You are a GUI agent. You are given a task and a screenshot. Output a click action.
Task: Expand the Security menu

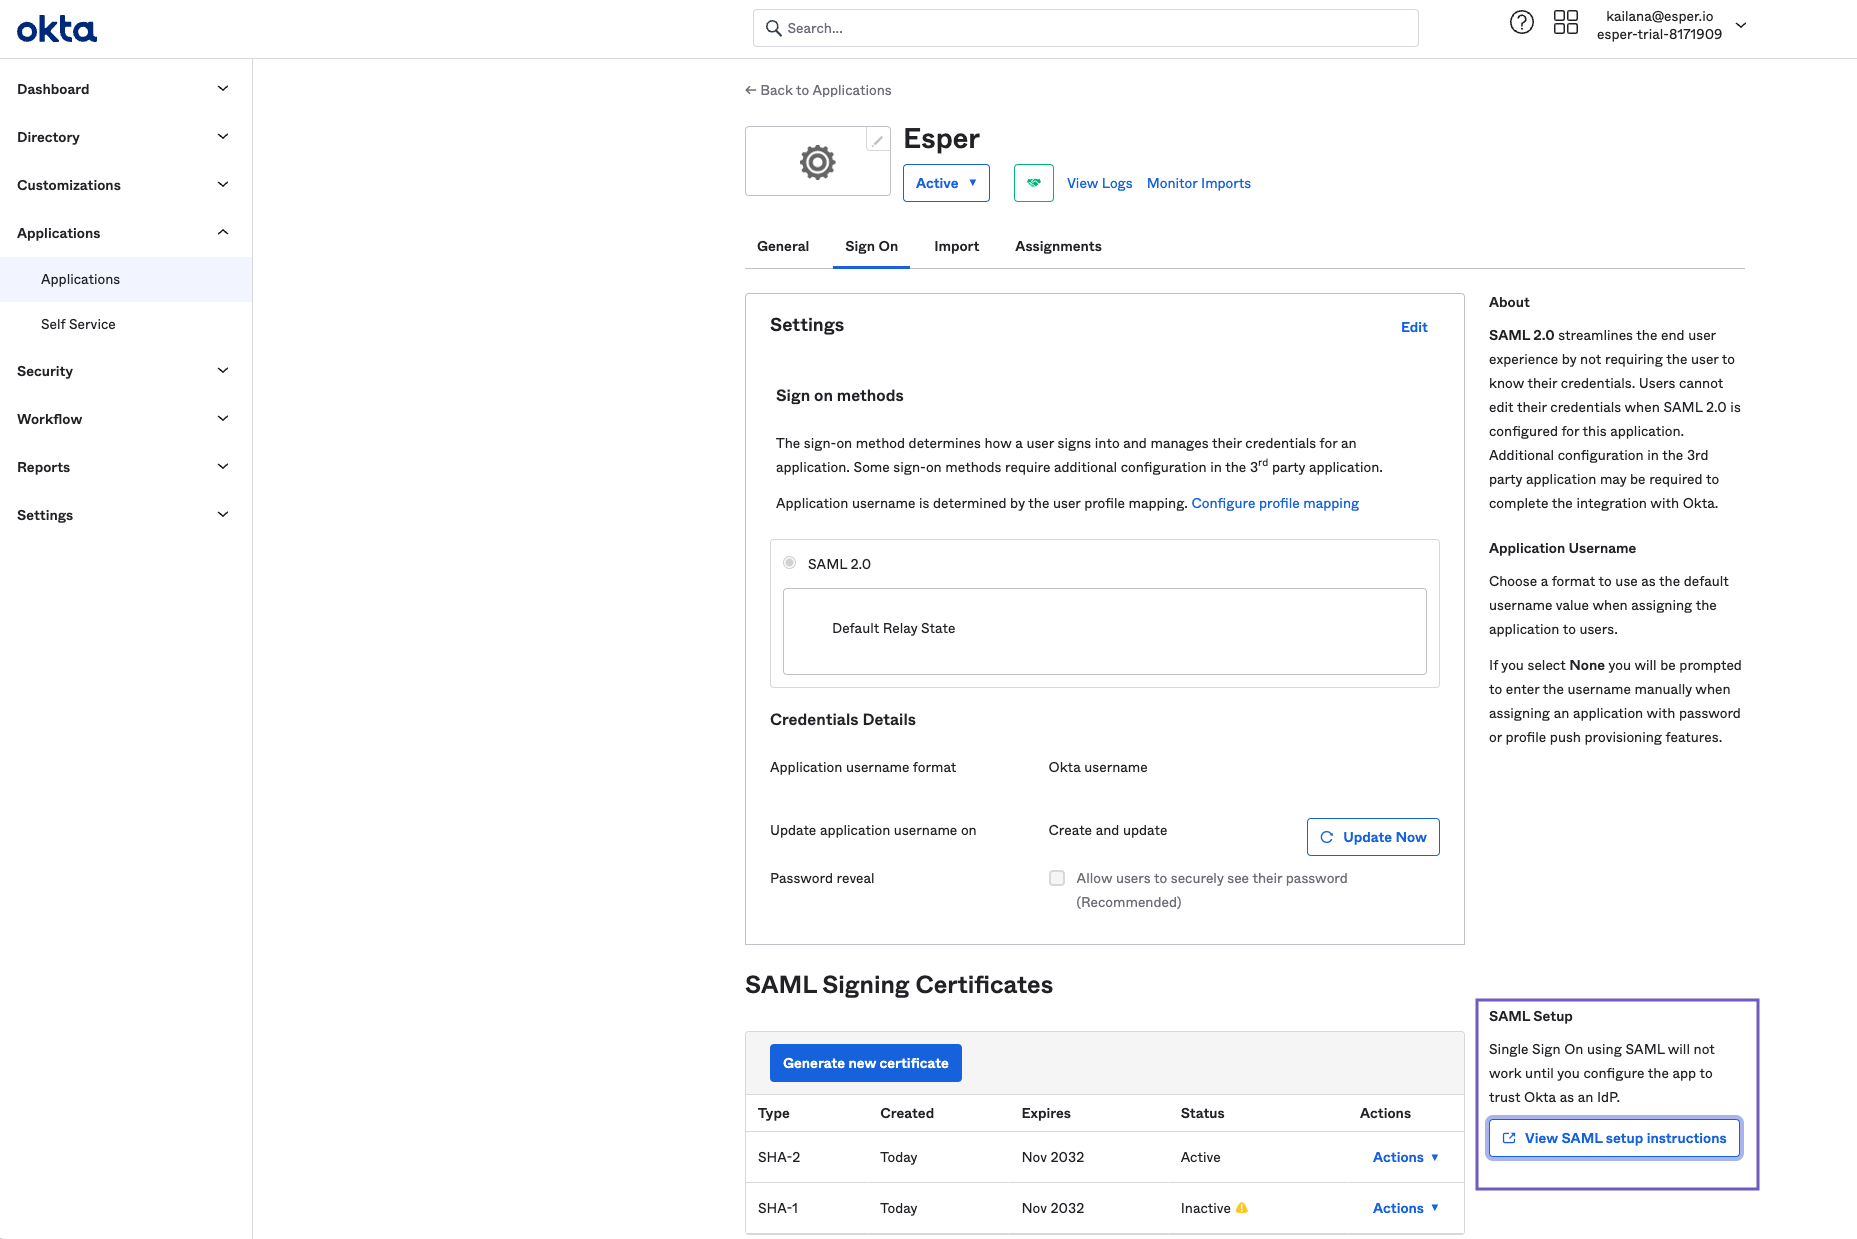pos(126,371)
